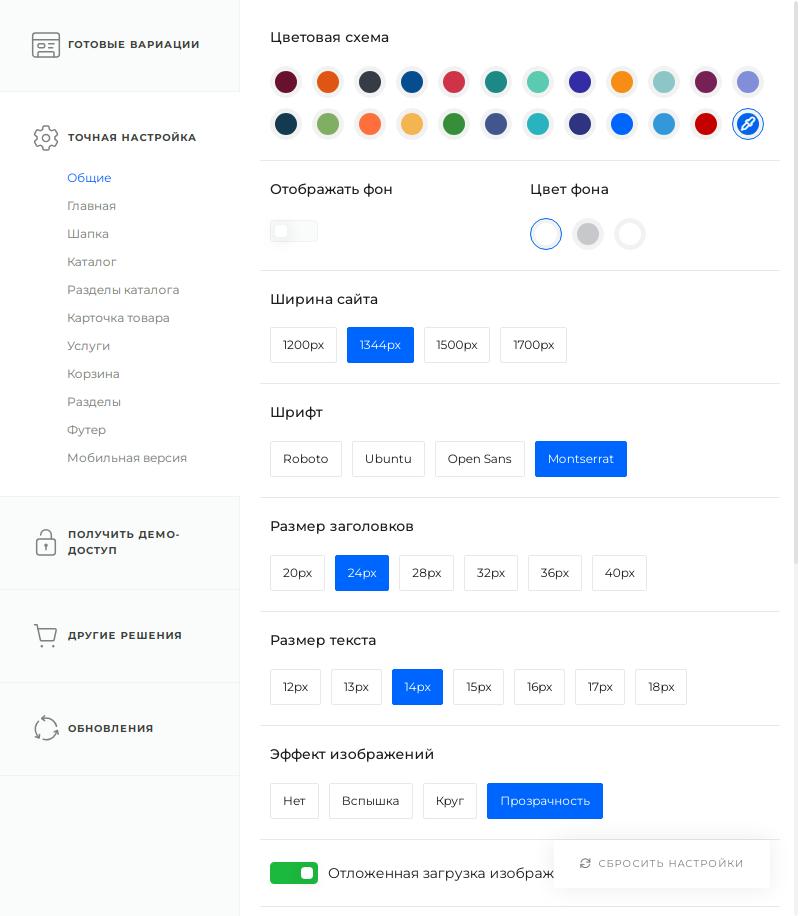The height and width of the screenshot is (916, 800).
Task: Select the gray background color option
Action: coord(588,234)
